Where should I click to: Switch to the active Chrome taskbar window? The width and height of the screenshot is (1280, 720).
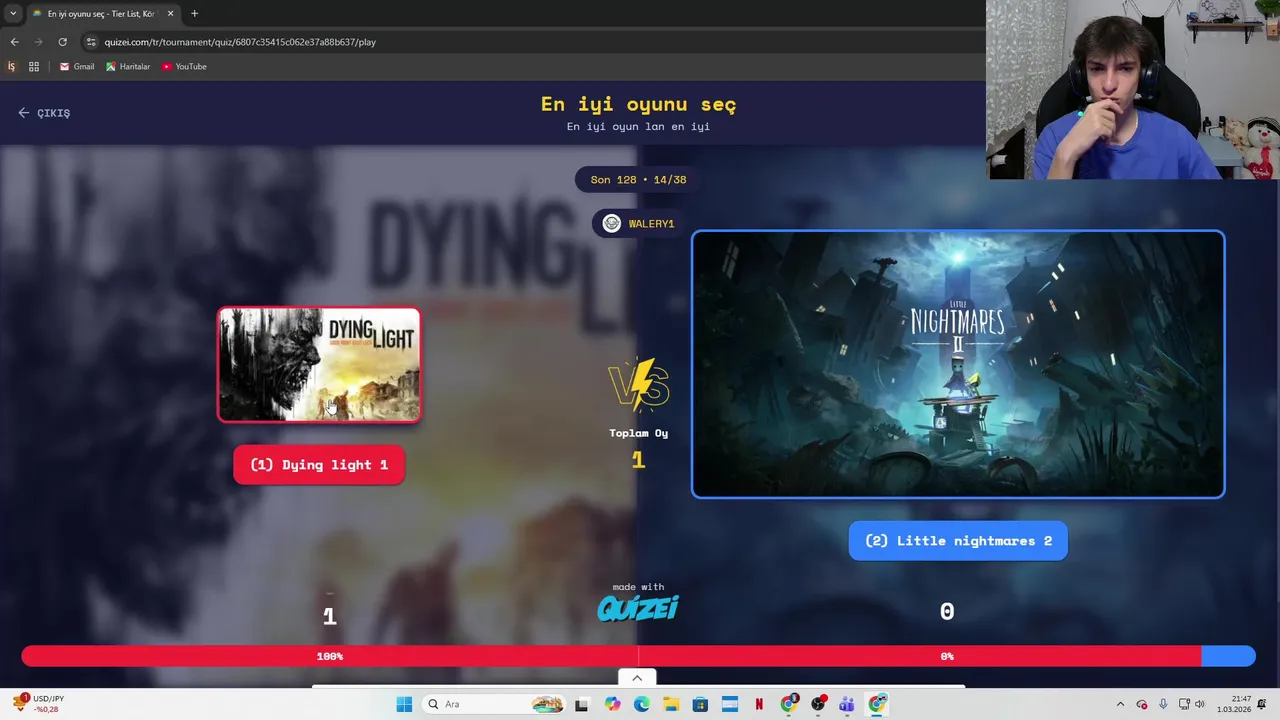877,704
